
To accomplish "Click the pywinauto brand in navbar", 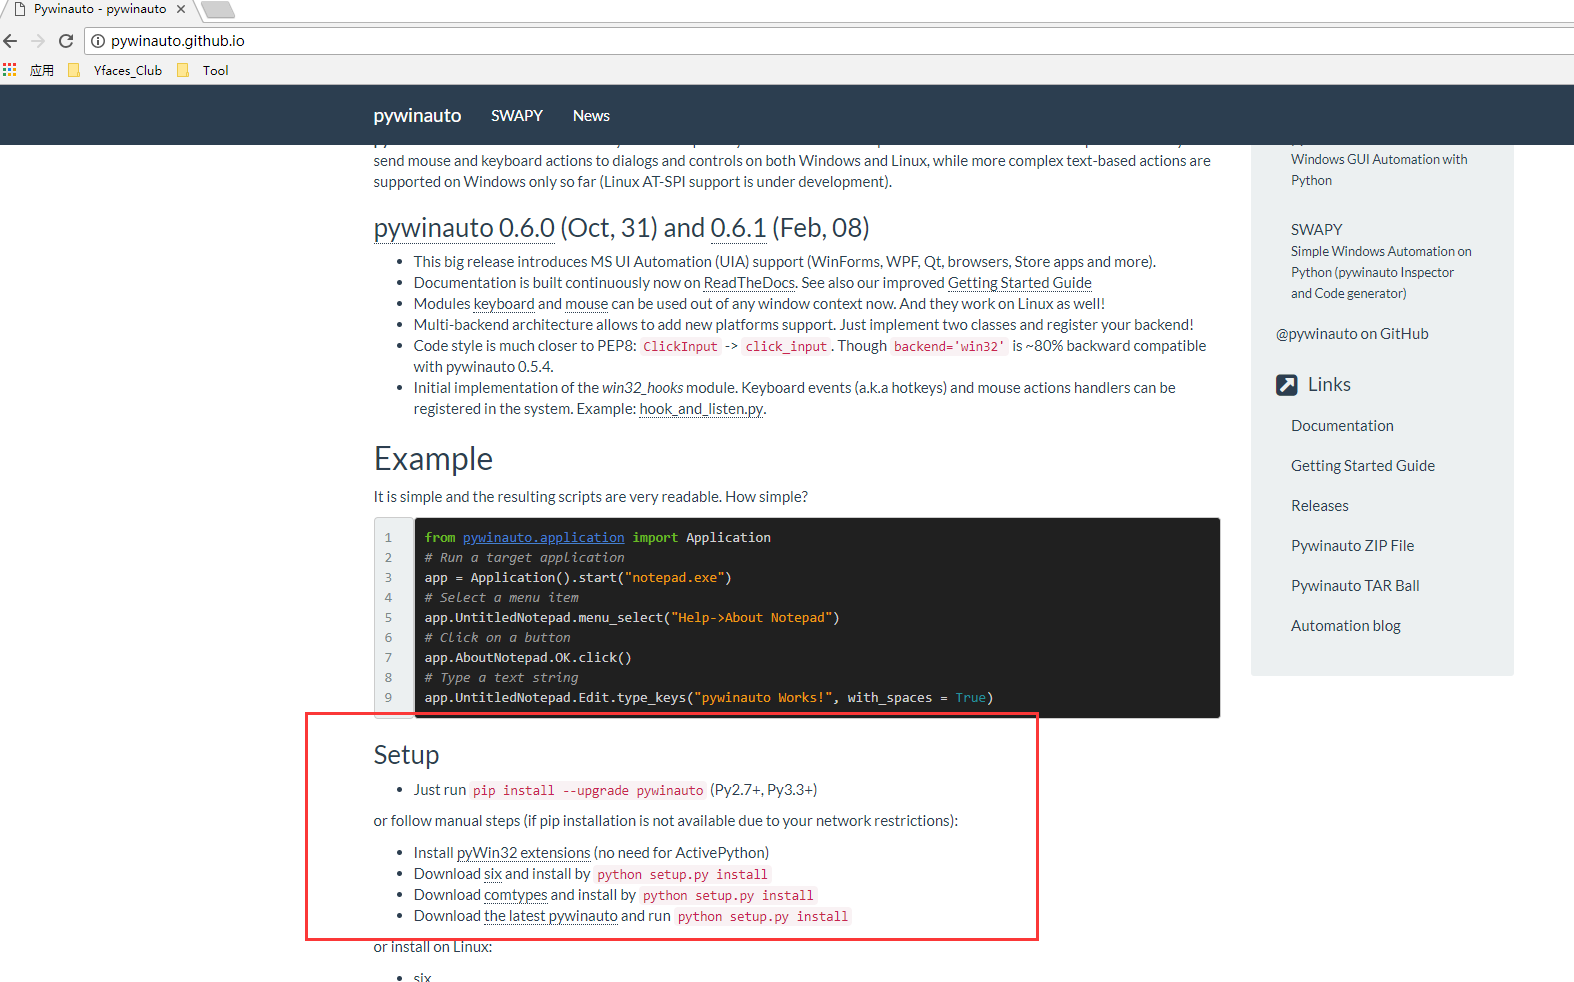I will click(x=417, y=116).
